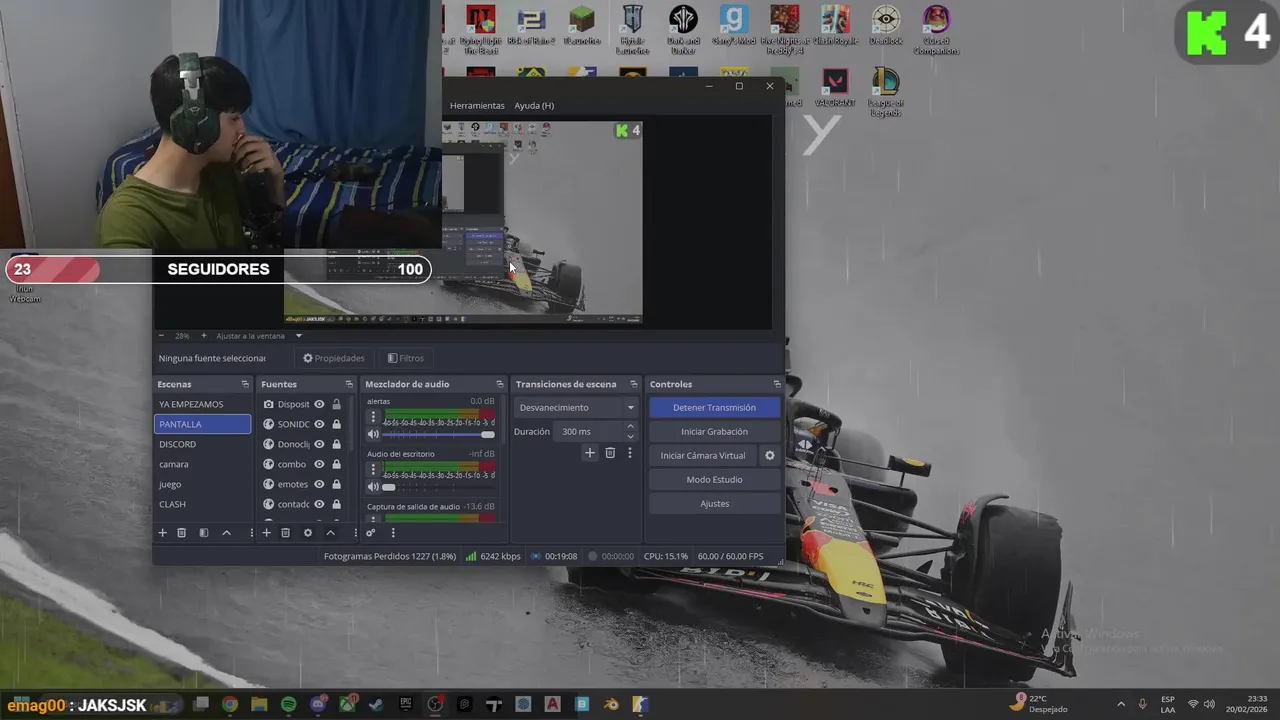Adjust Audio del escritorio volume slider

pyautogui.click(x=438, y=487)
